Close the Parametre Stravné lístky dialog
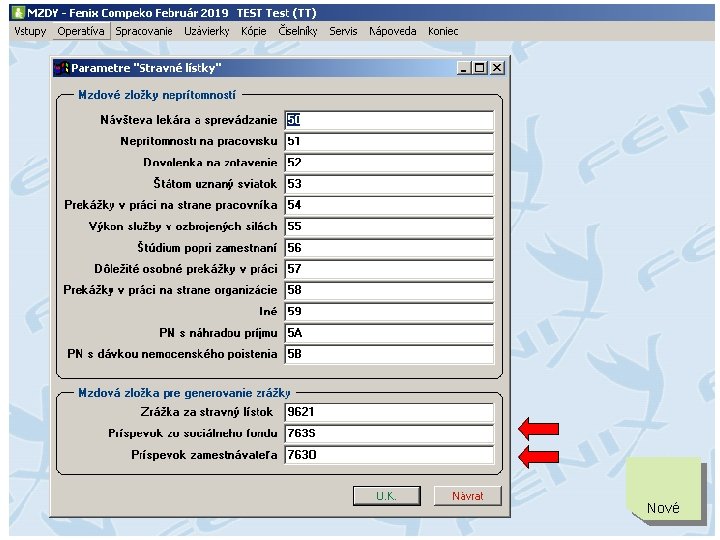Viewport: 720px width, 540px height. tap(497, 68)
